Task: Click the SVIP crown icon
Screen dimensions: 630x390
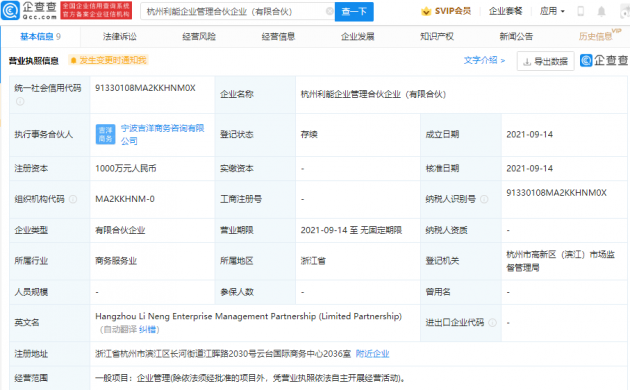Action: click(x=426, y=11)
